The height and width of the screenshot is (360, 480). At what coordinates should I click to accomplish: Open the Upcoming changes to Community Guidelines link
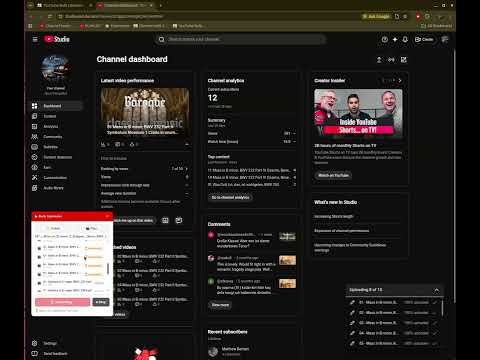click(350, 247)
